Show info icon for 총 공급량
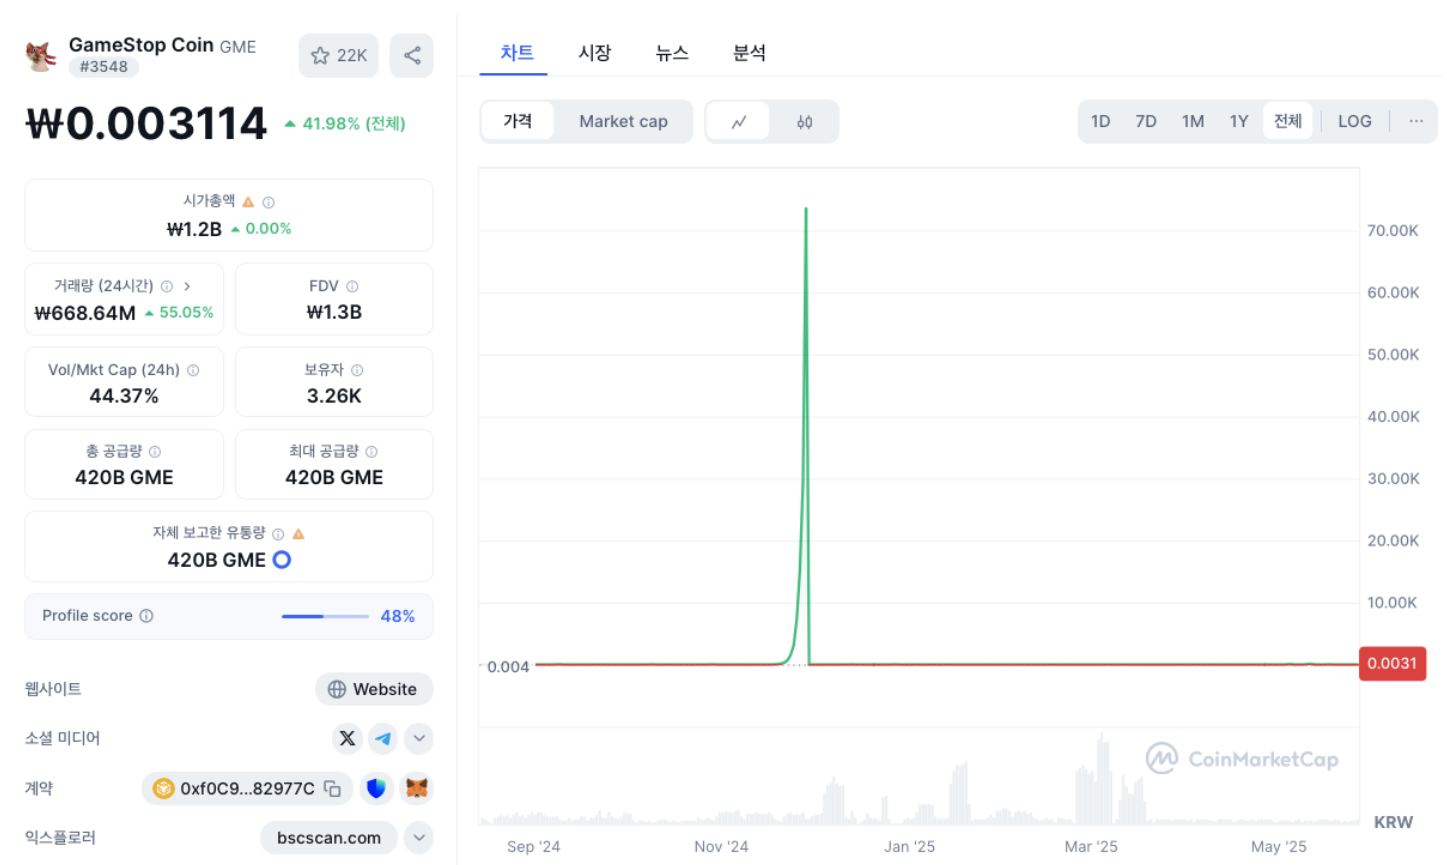Screen dimensions: 1447x865 point(155,452)
